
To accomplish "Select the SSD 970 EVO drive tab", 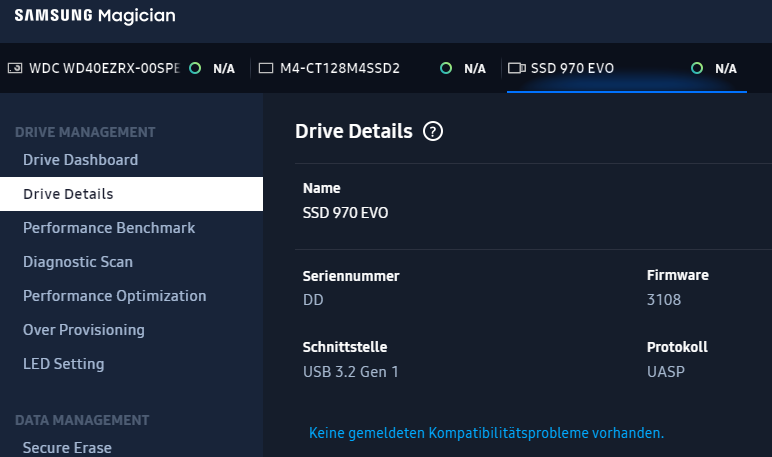I will click(x=627, y=68).
